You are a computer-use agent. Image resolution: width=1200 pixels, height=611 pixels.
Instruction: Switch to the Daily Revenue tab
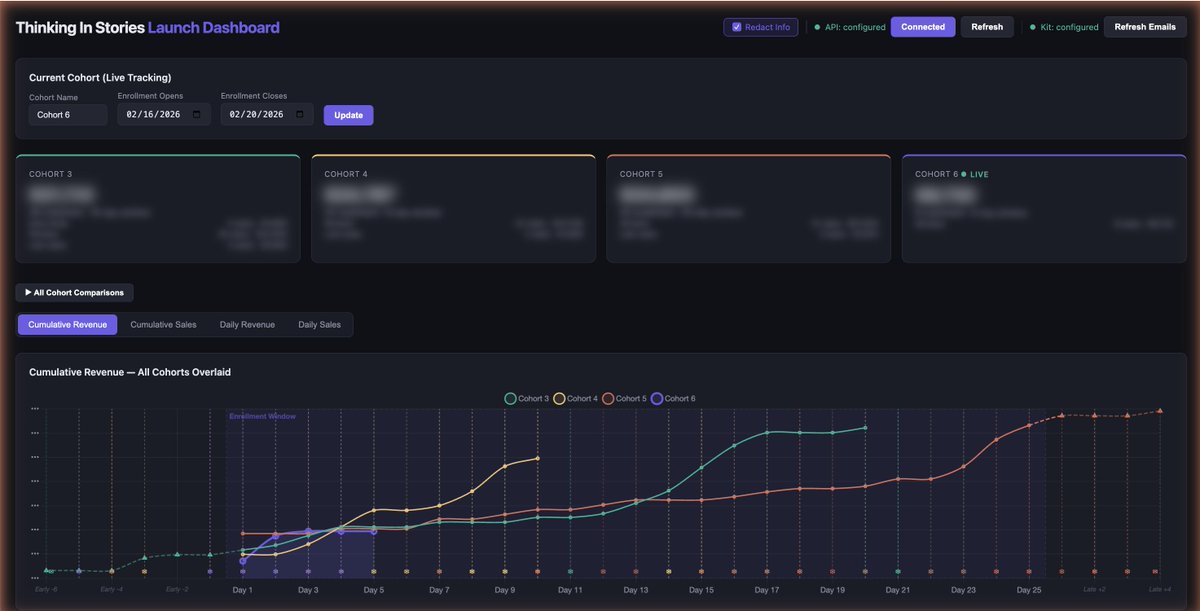[245, 325]
